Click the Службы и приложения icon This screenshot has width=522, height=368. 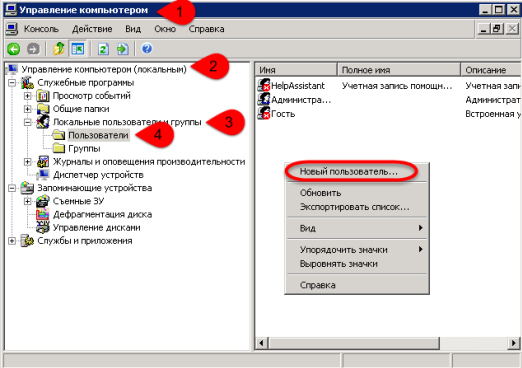[x=27, y=241]
